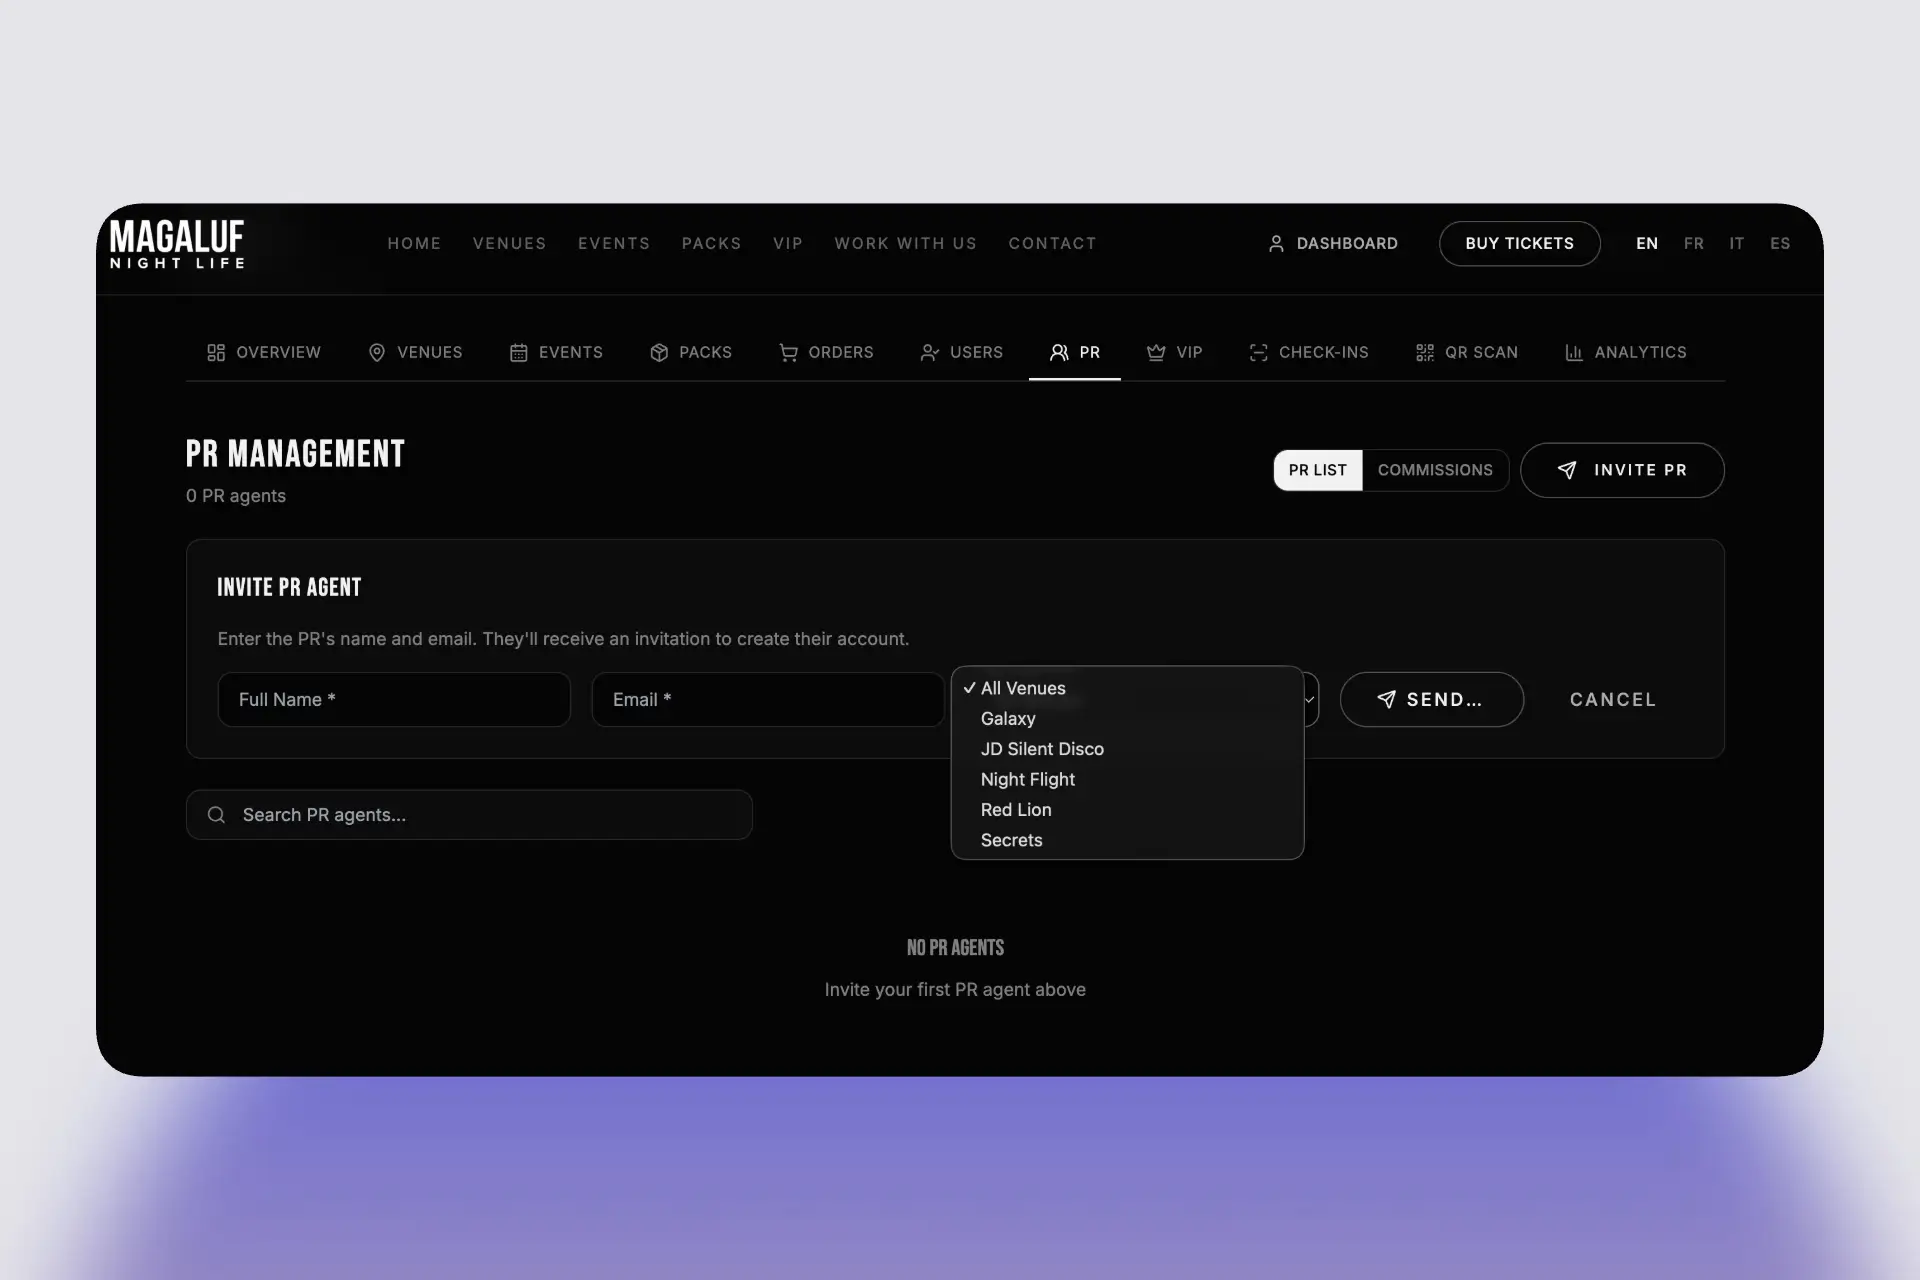Click the Users person-check icon

pyautogui.click(x=929, y=353)
